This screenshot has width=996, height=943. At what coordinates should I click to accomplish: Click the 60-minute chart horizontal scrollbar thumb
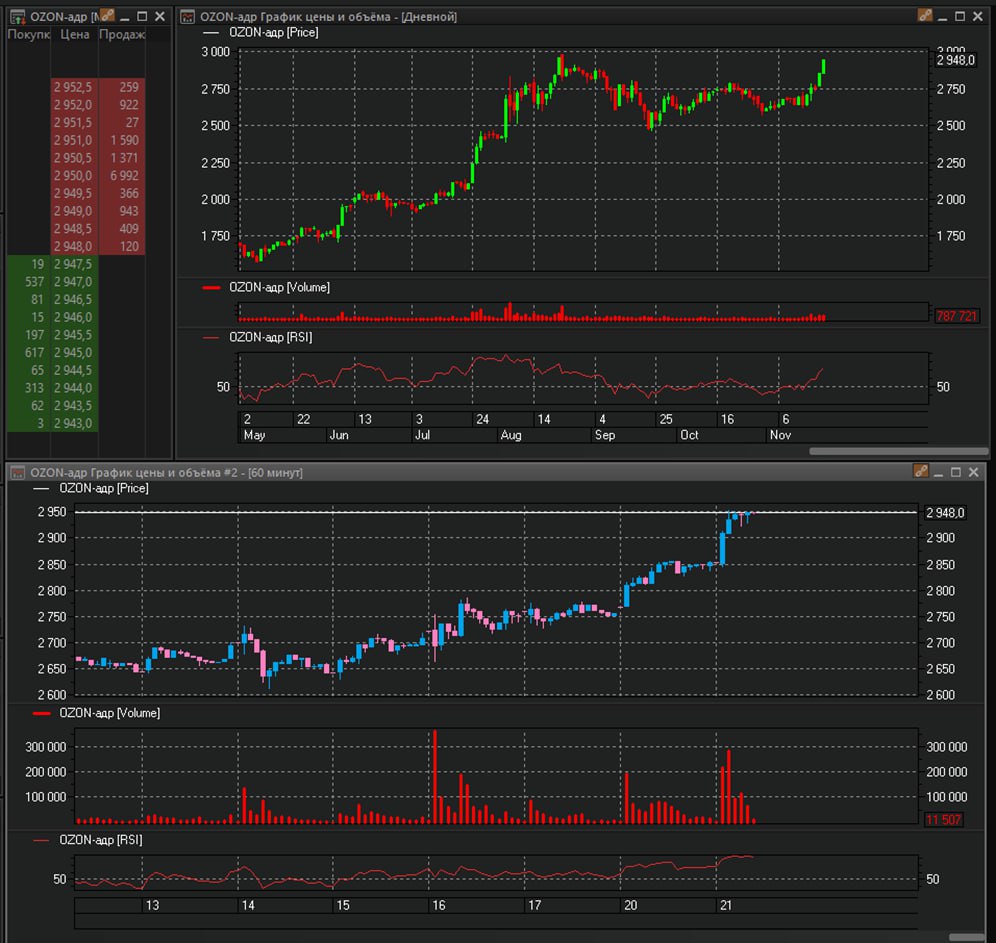[967, 937]
